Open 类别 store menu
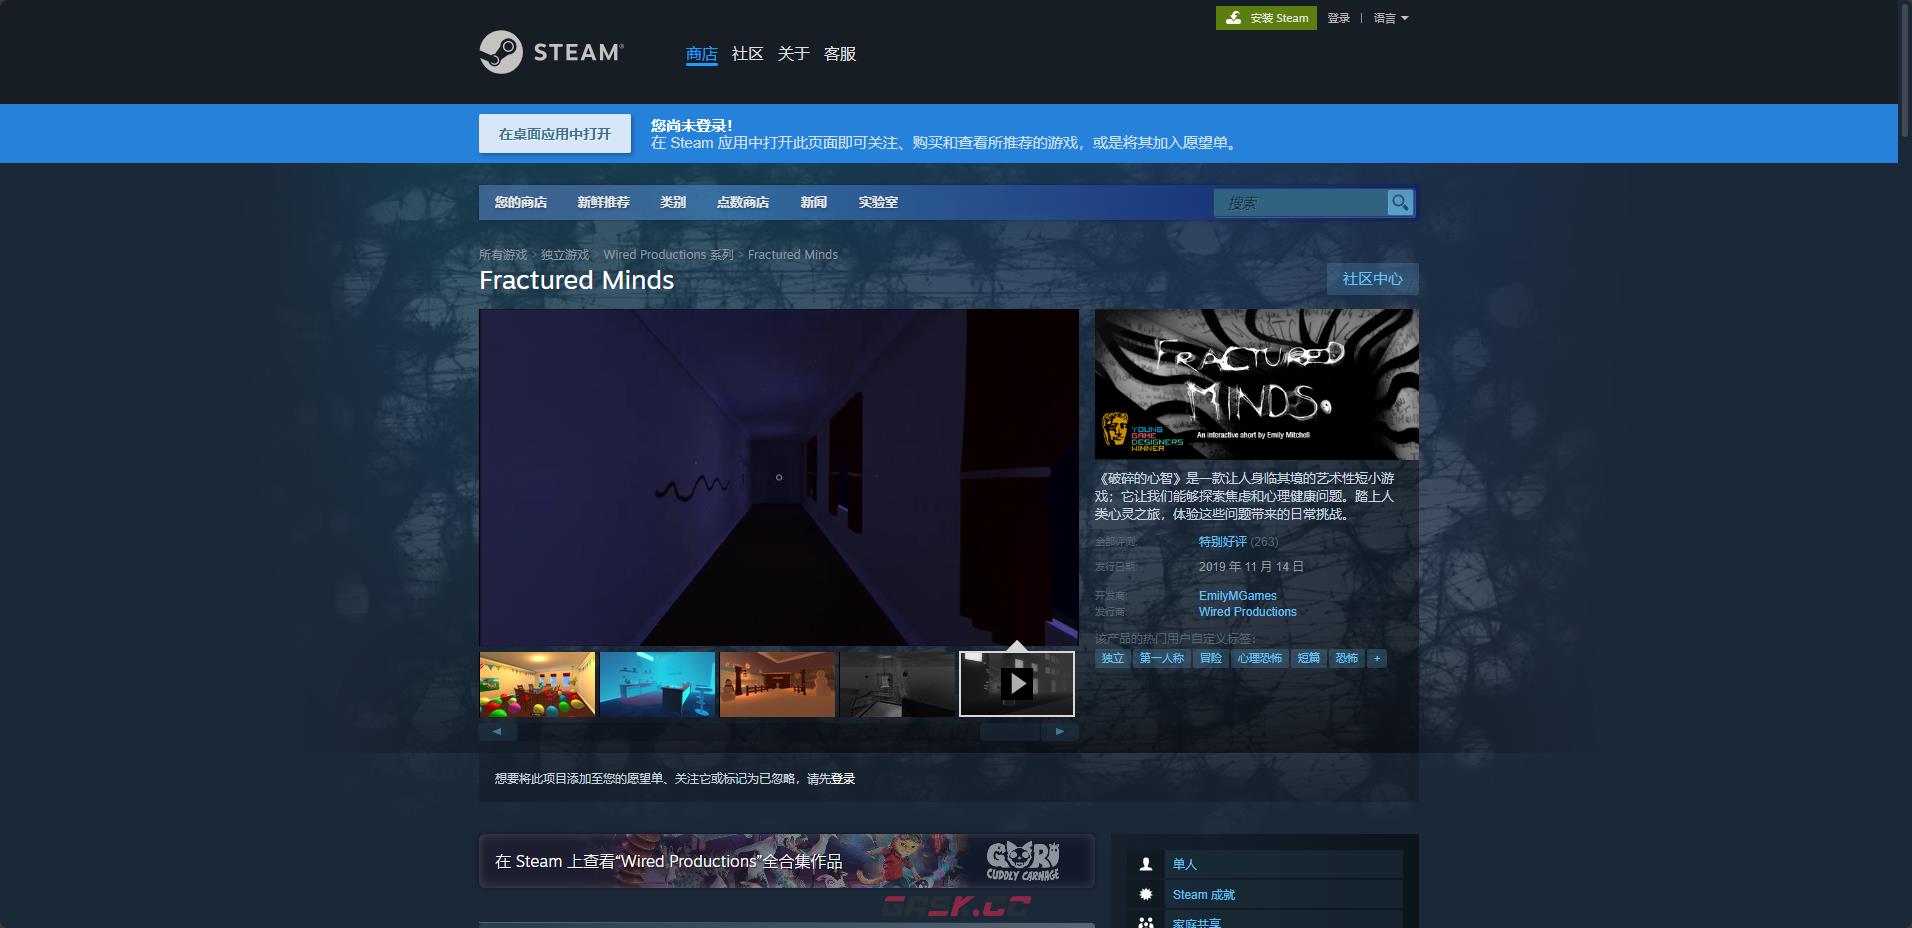 673,202
